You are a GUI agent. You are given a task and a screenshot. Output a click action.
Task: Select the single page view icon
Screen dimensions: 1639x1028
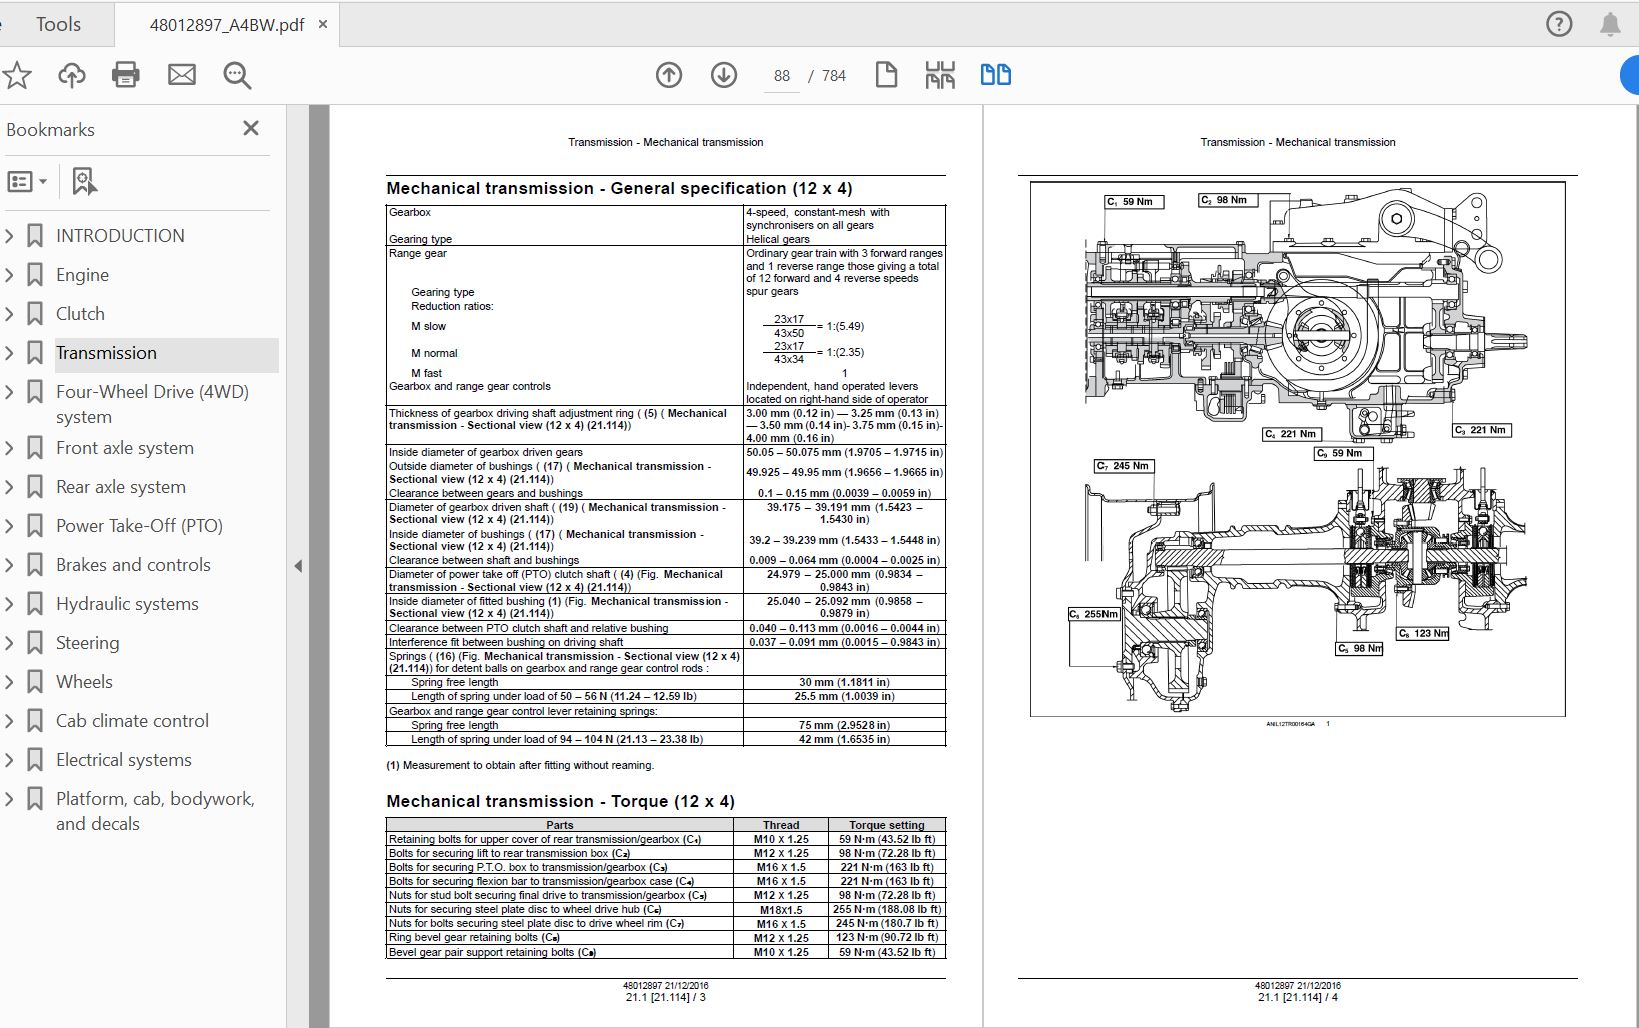coord(886,75)
